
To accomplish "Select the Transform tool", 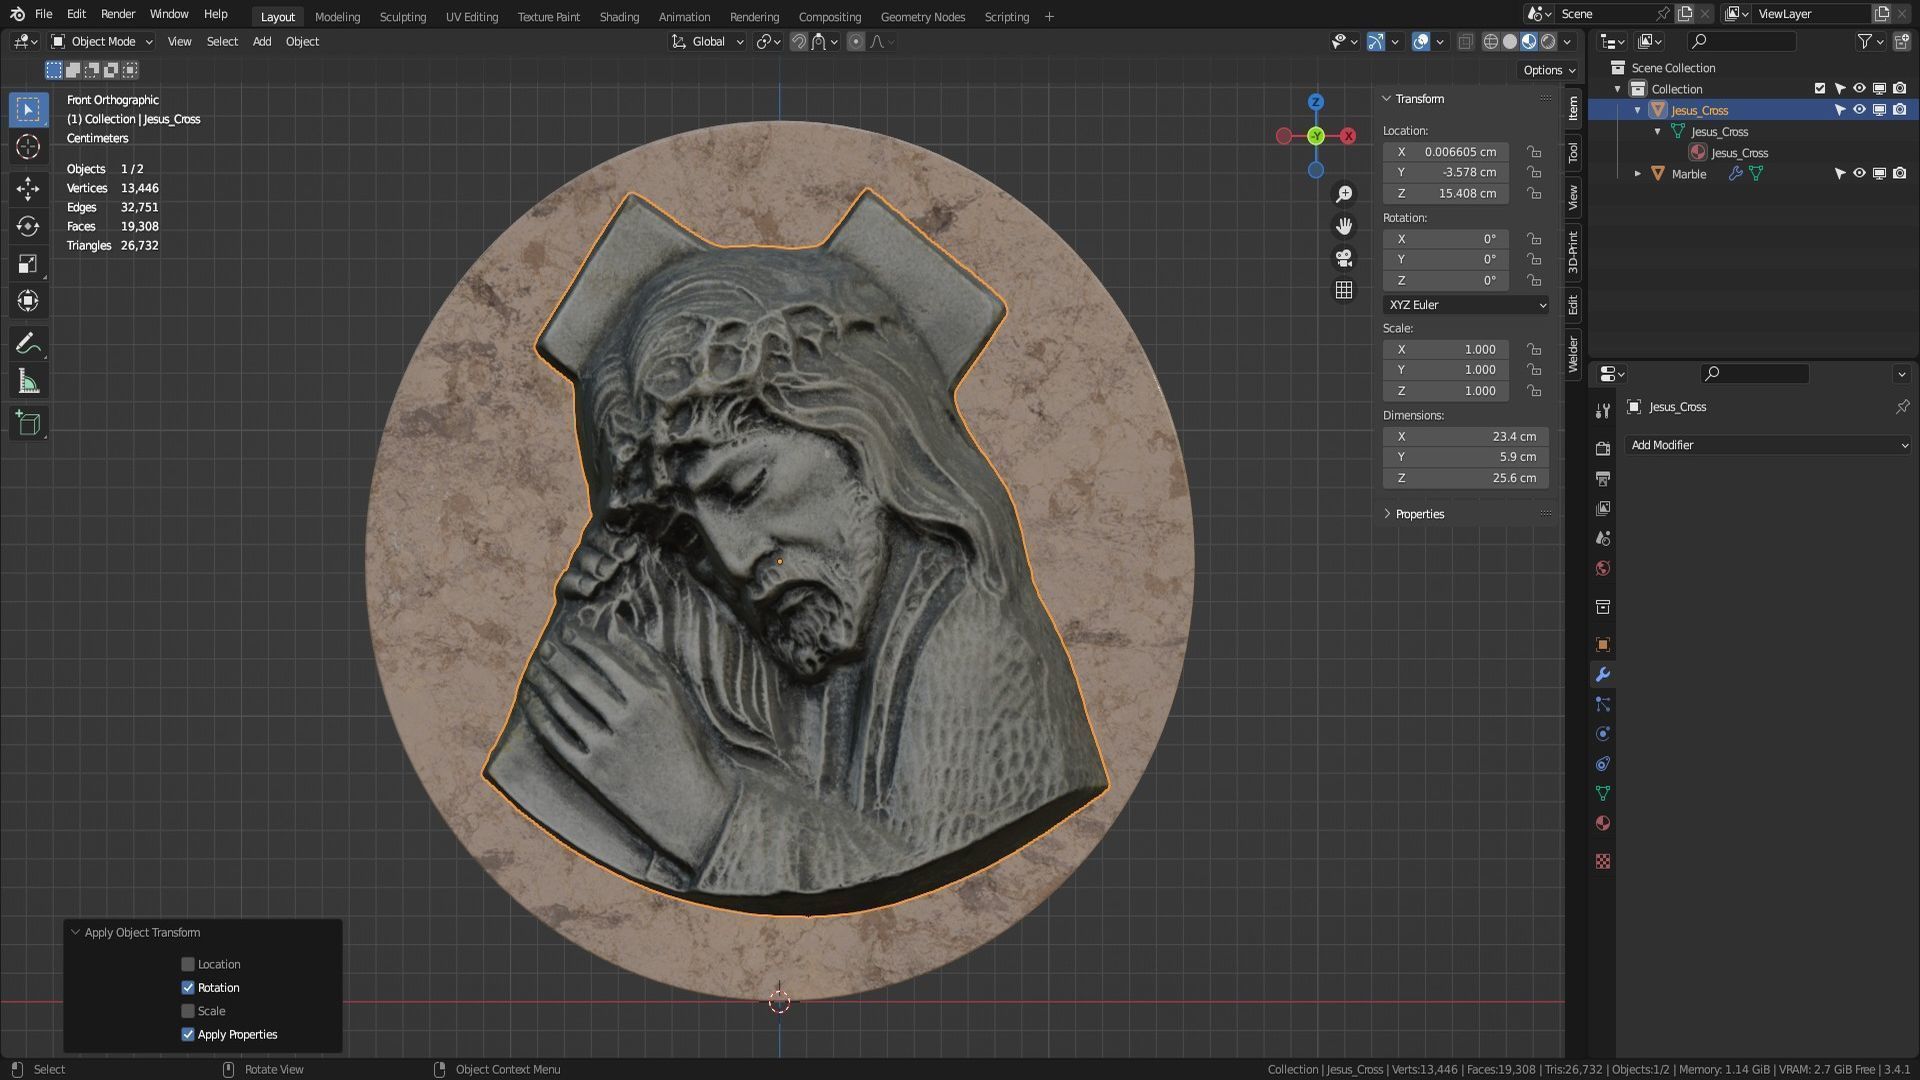I will (x=28, y=301).
